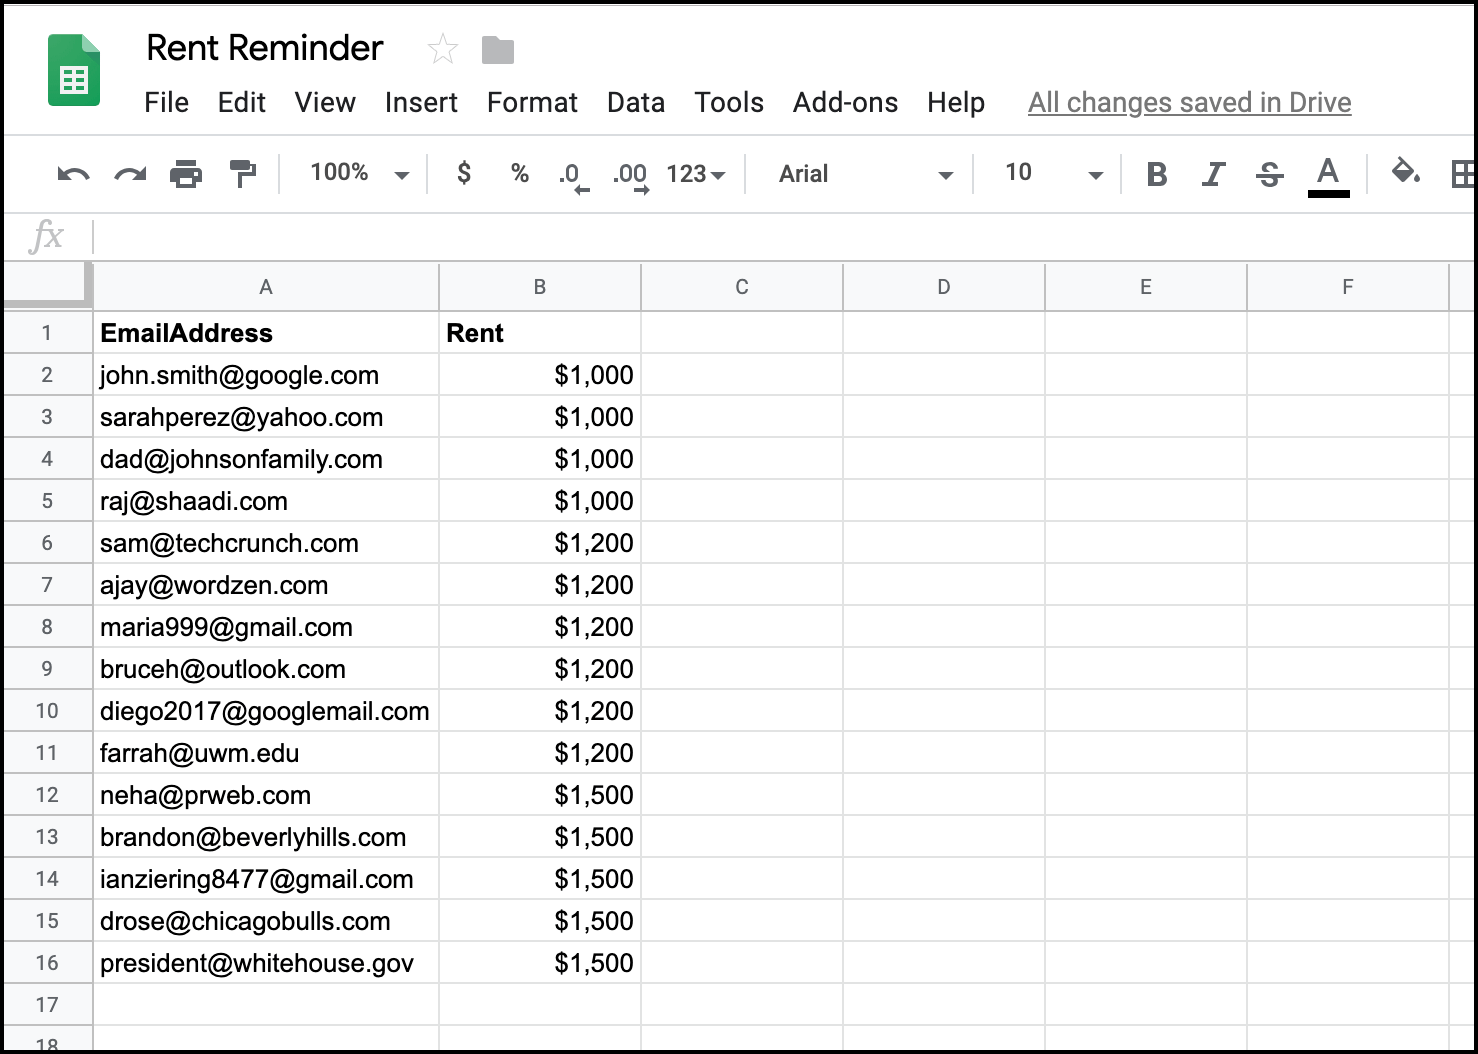Open the fill color bucket

point(1406,172)
